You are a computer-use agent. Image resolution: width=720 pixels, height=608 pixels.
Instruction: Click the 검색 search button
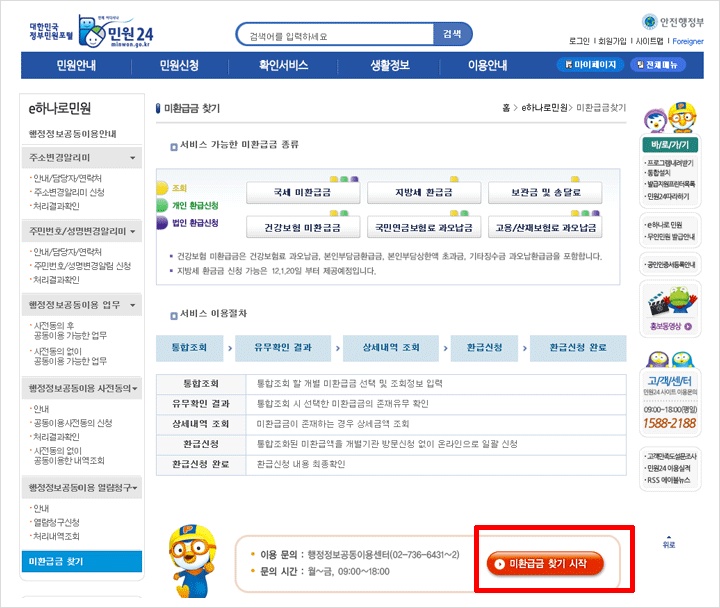[x=452, y=34]
